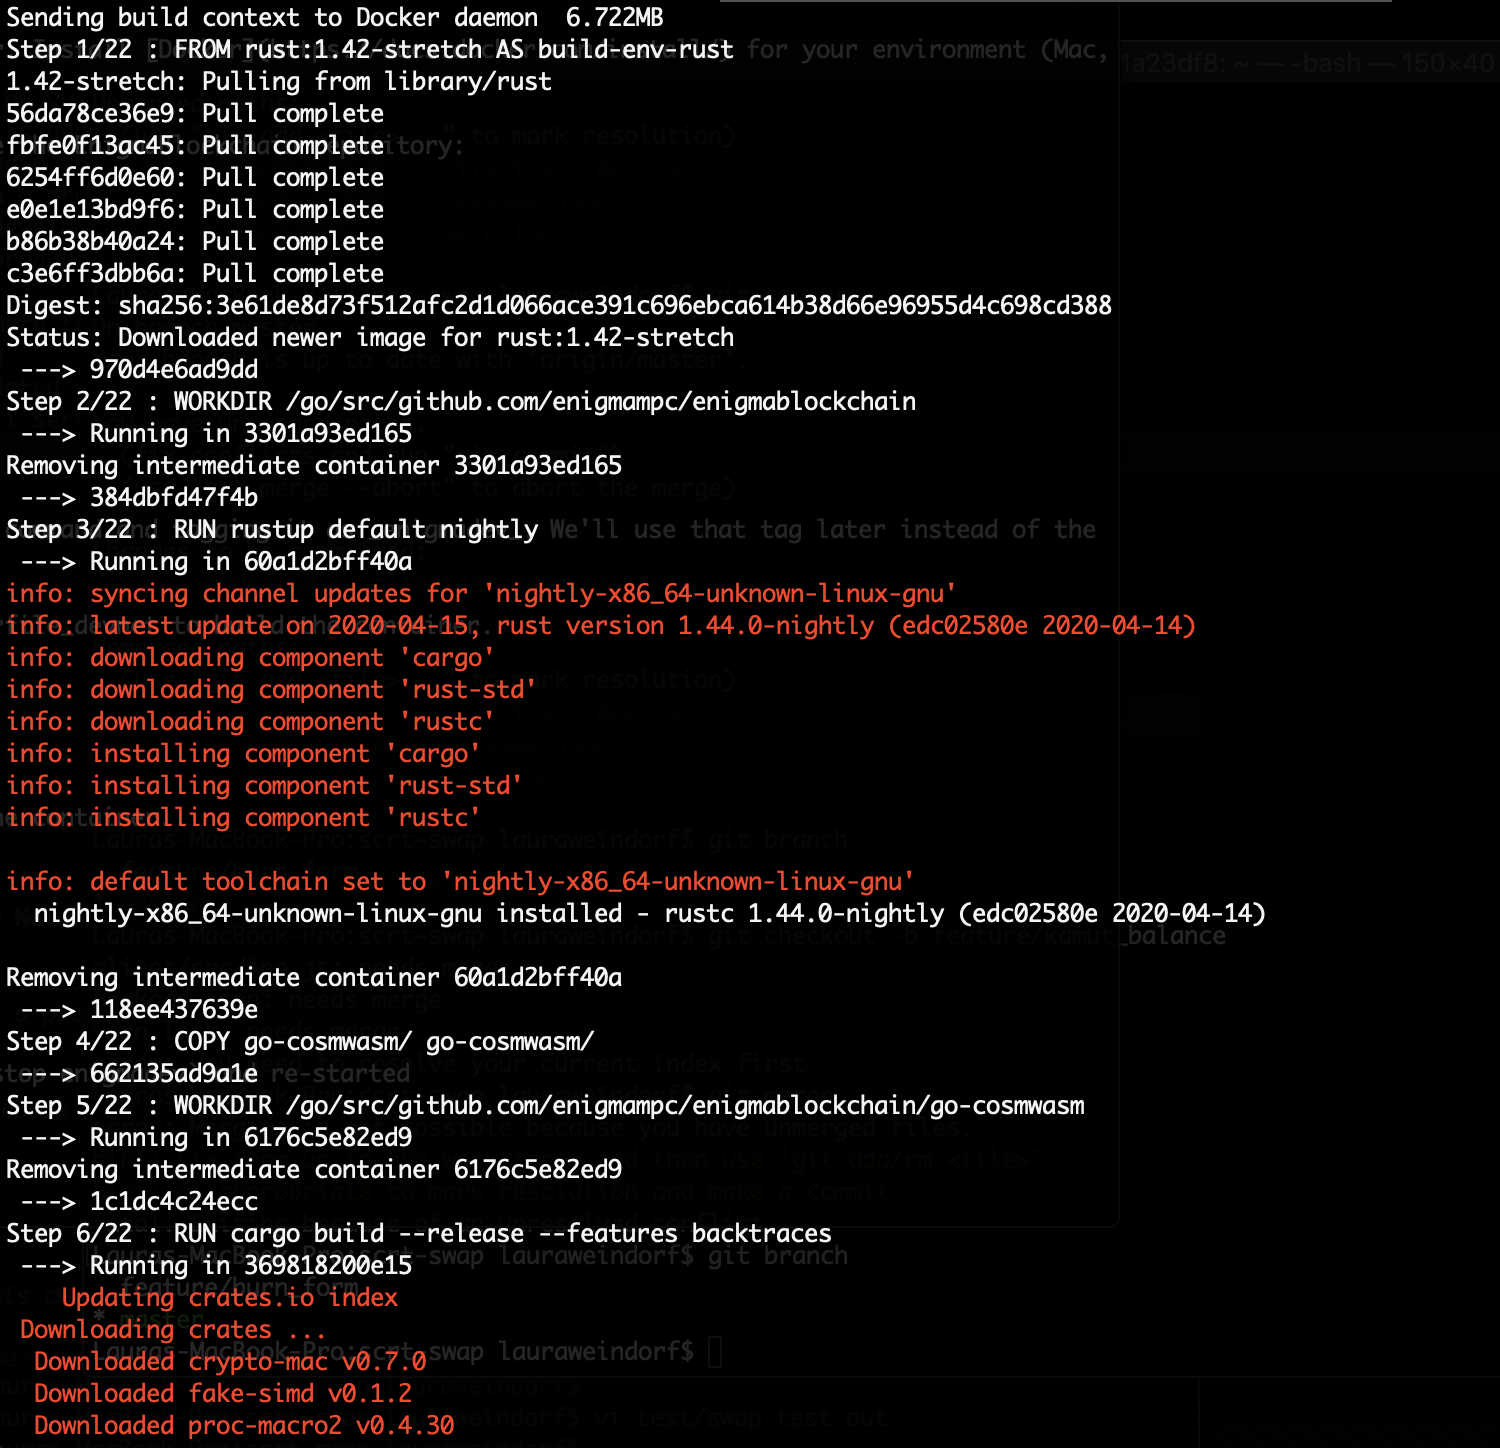Click 'Downloading crates ...' line

(173, 1330)
